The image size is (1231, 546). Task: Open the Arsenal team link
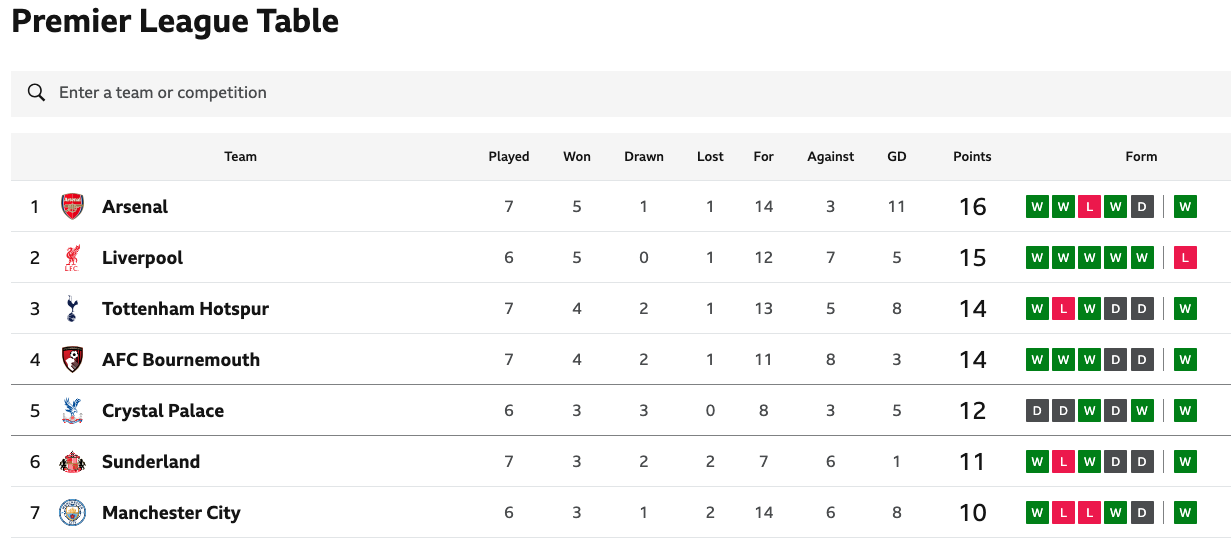click(135, 207)
